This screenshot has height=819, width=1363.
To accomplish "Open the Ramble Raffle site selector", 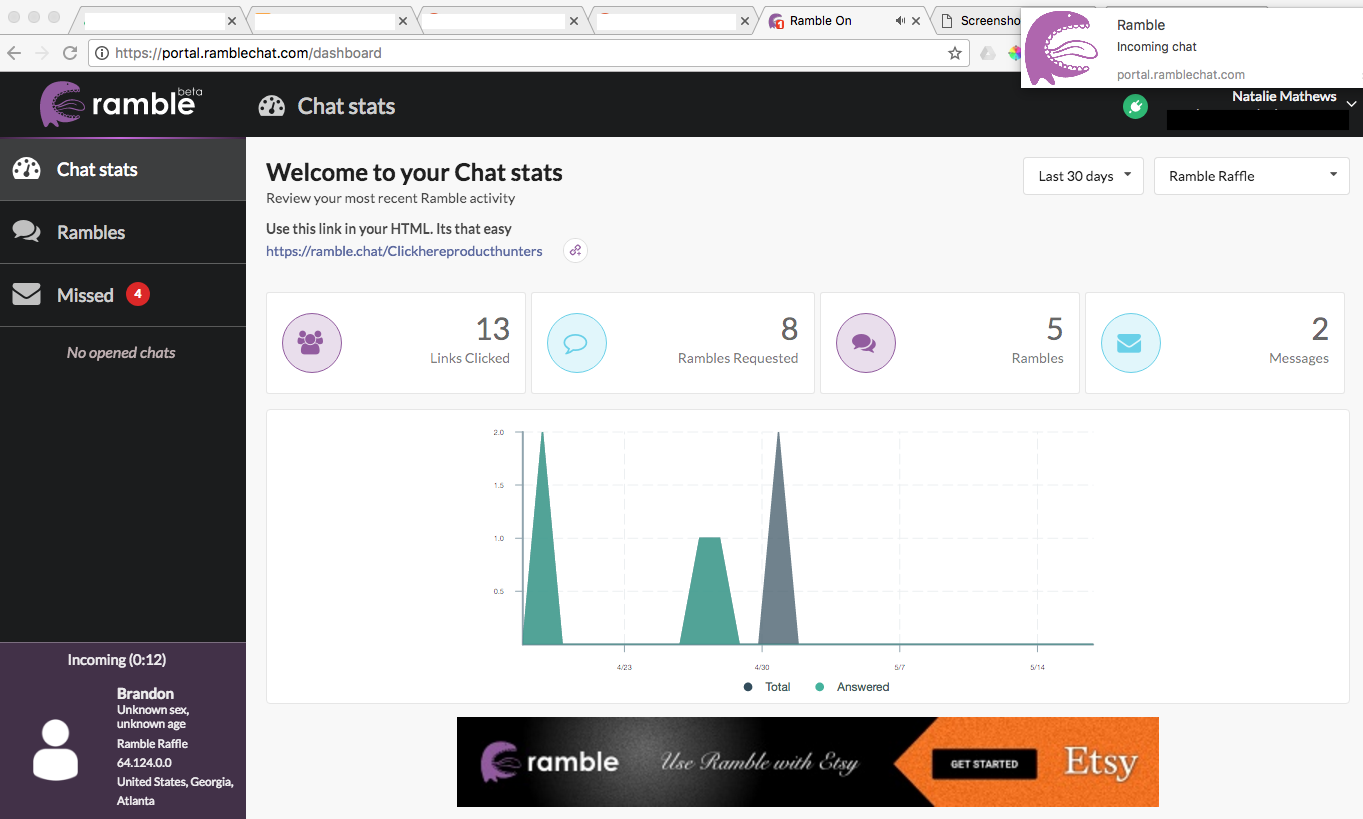I will click(1251, 176).
